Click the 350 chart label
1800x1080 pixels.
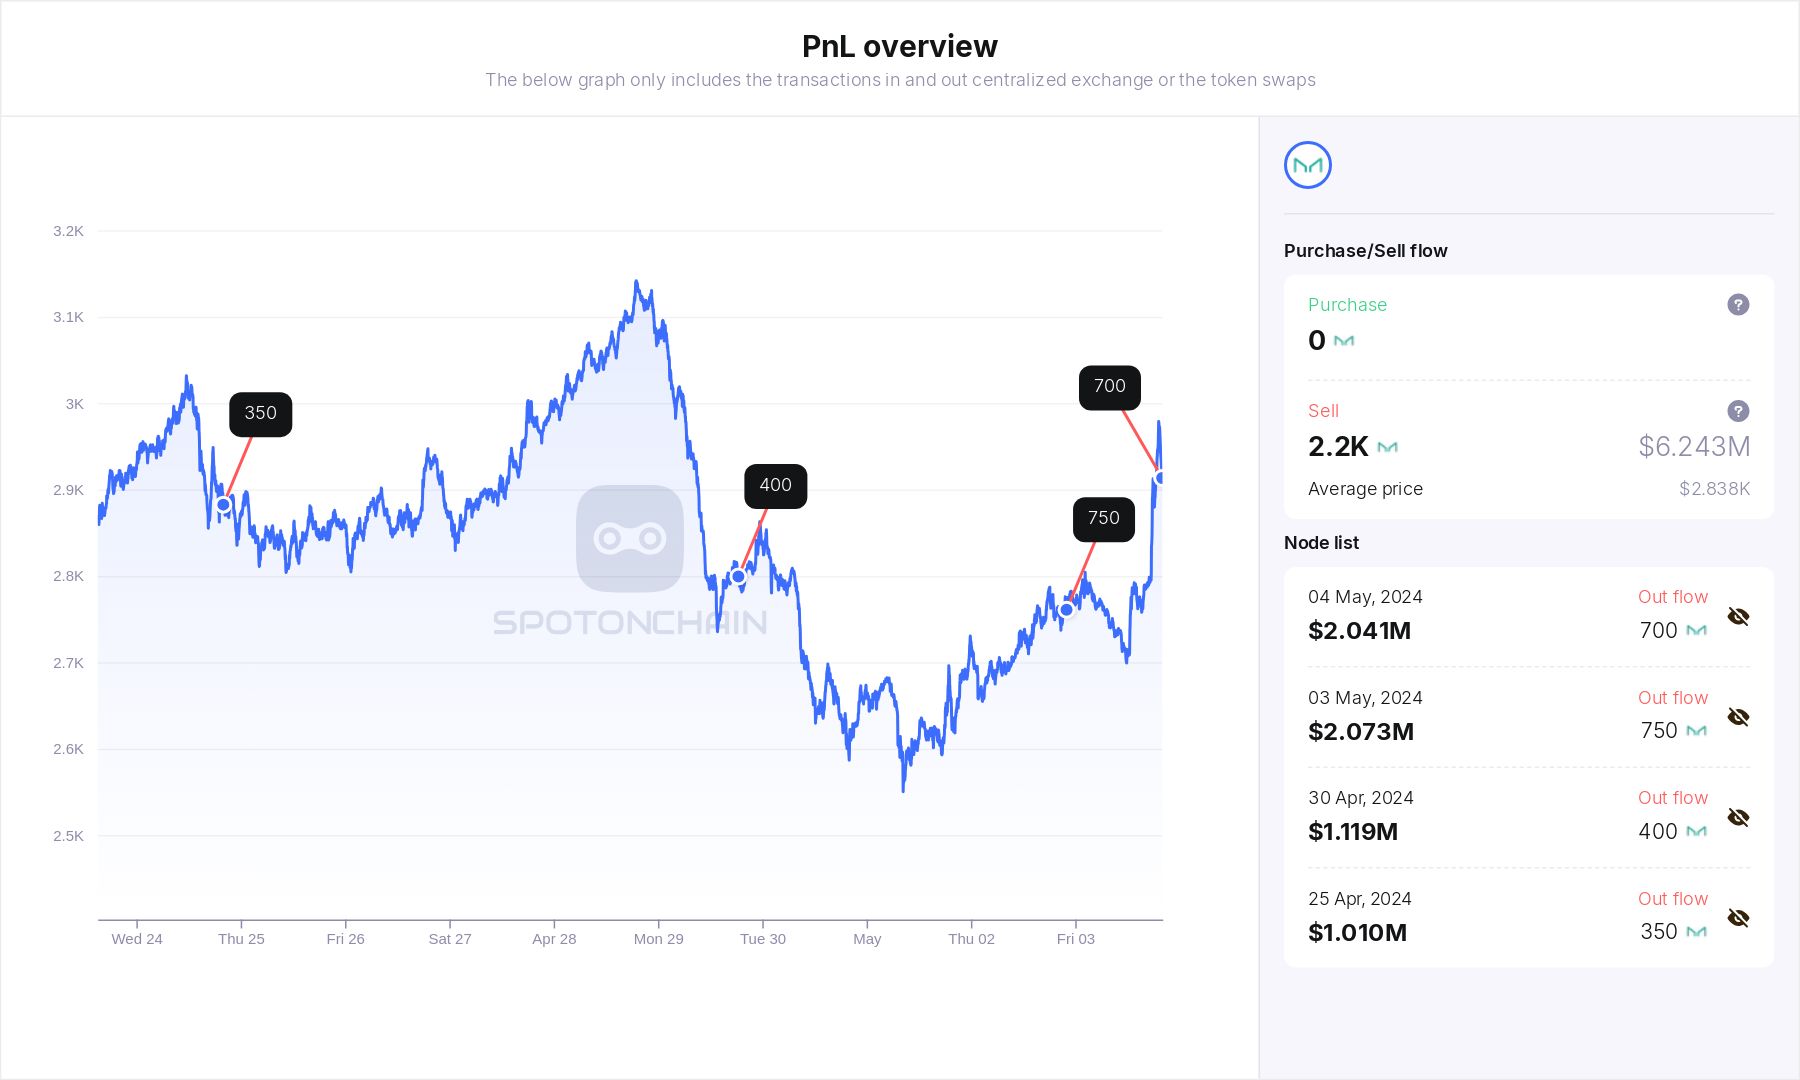coord(260,414)
